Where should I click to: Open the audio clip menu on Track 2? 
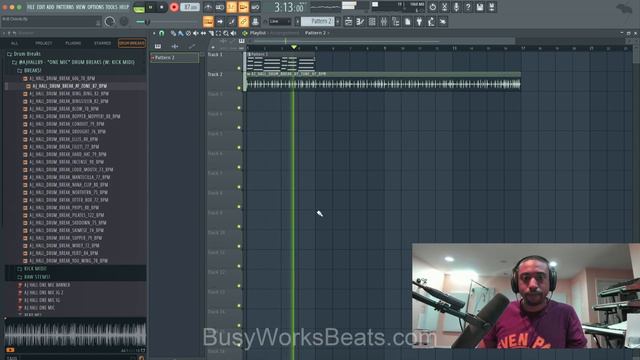248,74
